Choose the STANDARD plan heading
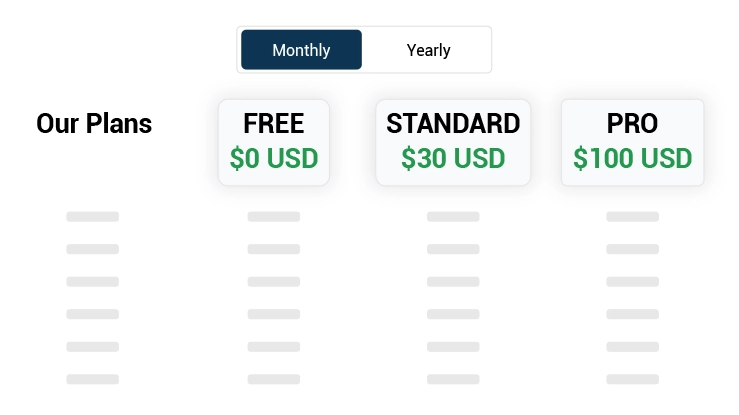Viewport: 739px width, 415px height. click(453, 124)
